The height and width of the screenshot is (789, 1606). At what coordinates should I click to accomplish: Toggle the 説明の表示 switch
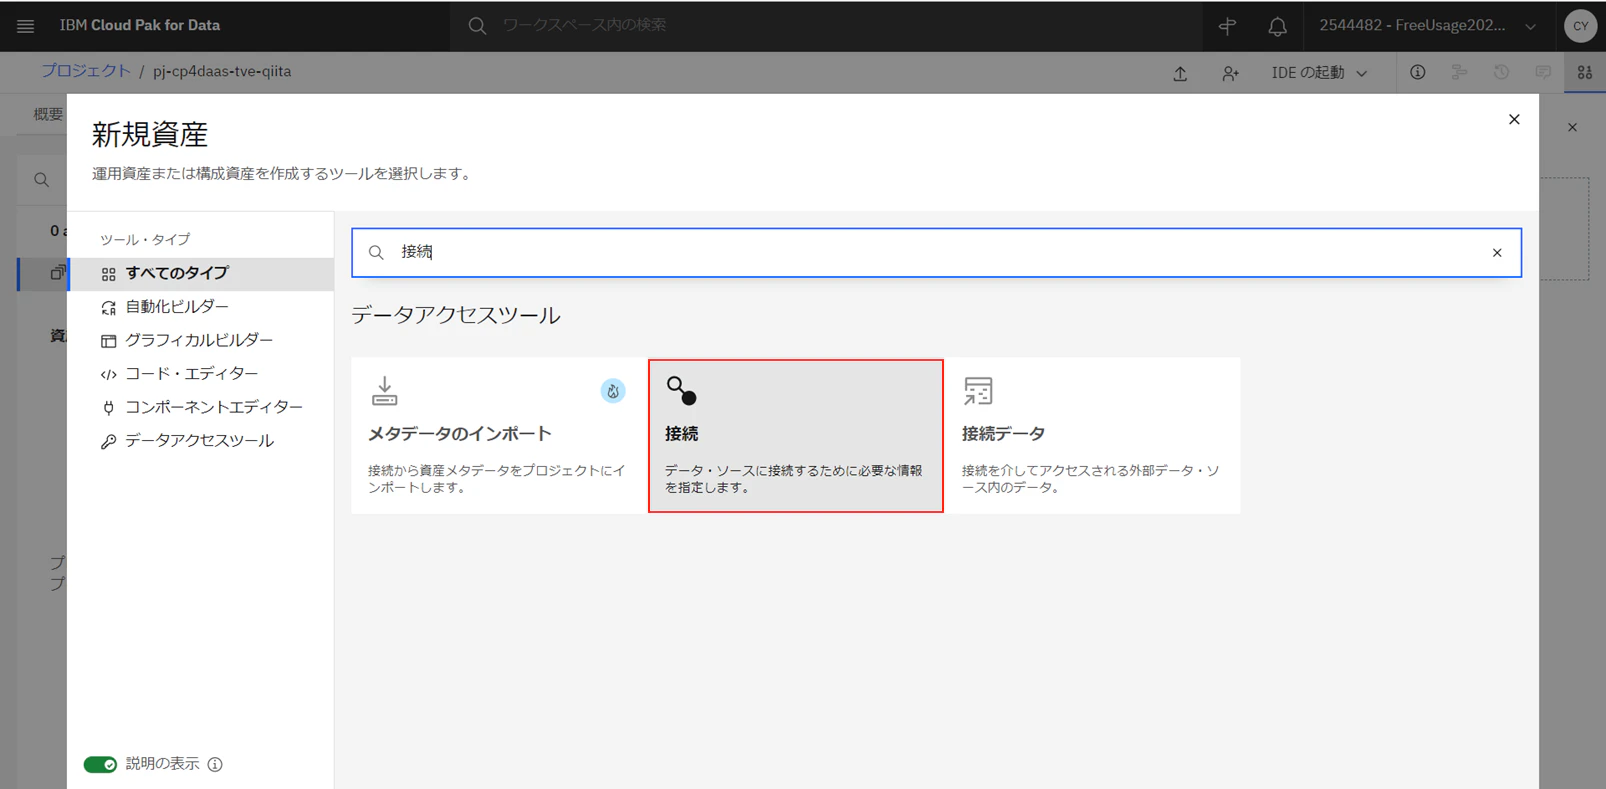pos(100,764)
